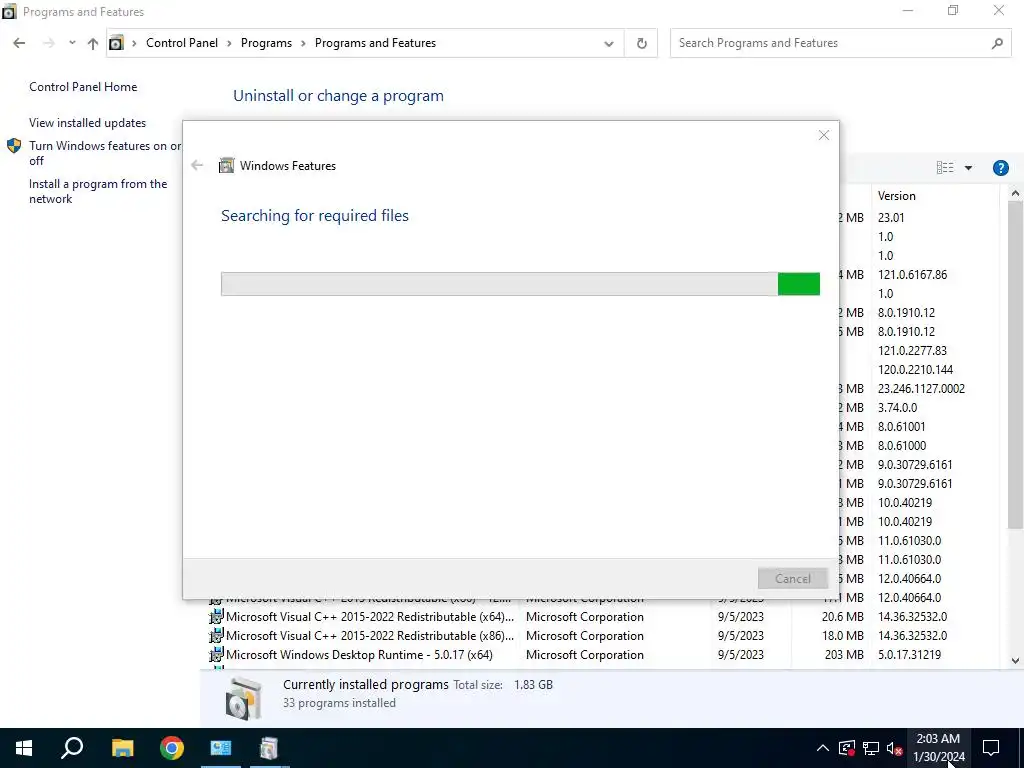Image resolution: width=1024 pixels, height=768 pixels.
Task: Click icon of Windows Desktop Runtime entry
Action: coord(216,654)
